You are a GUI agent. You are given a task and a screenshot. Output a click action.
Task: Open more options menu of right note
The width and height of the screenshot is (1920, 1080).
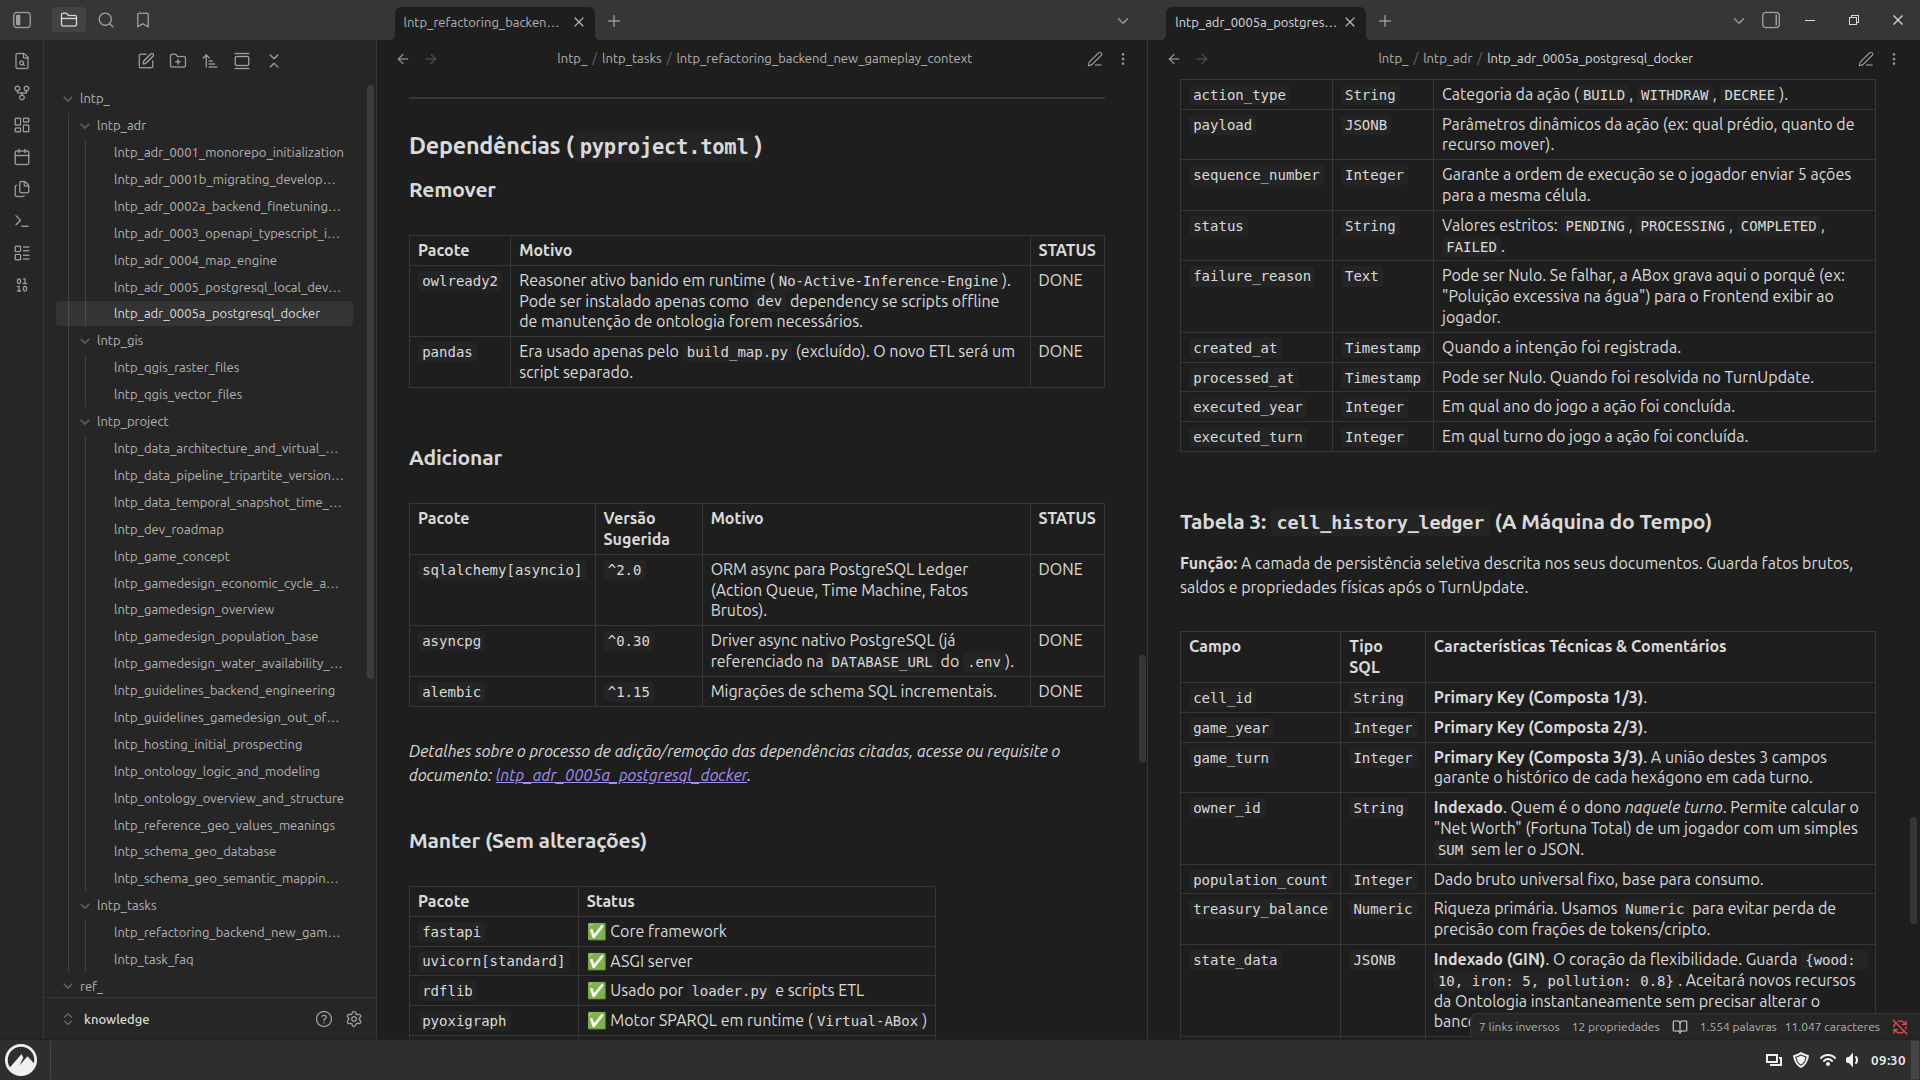(x=1894, y=59)
